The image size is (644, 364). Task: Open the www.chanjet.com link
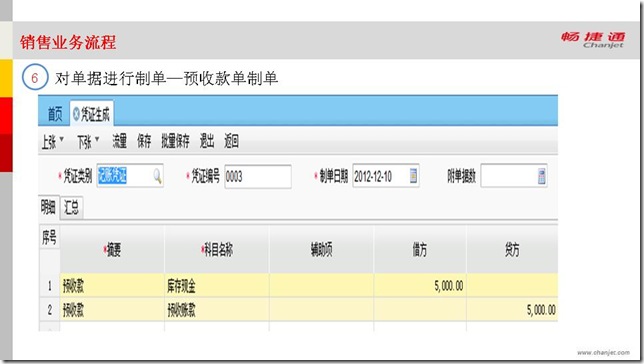[603, 352]
